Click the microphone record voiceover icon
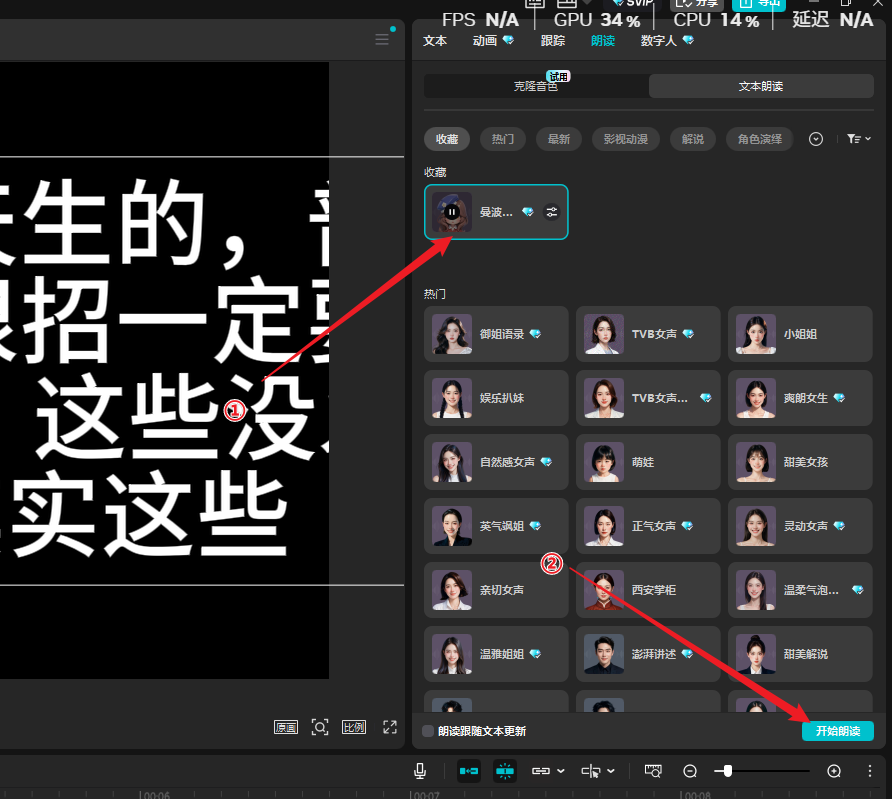 (420, 771)
